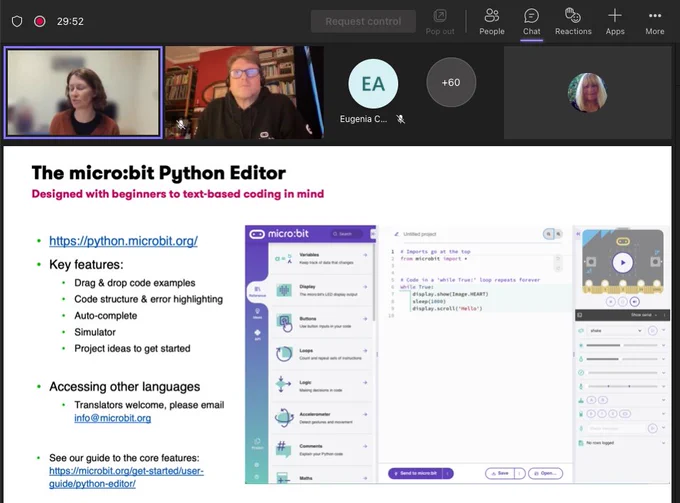Collapse the micro:bit sidebar panel
This screenshot has width=680, height=503.
(373, 234)
